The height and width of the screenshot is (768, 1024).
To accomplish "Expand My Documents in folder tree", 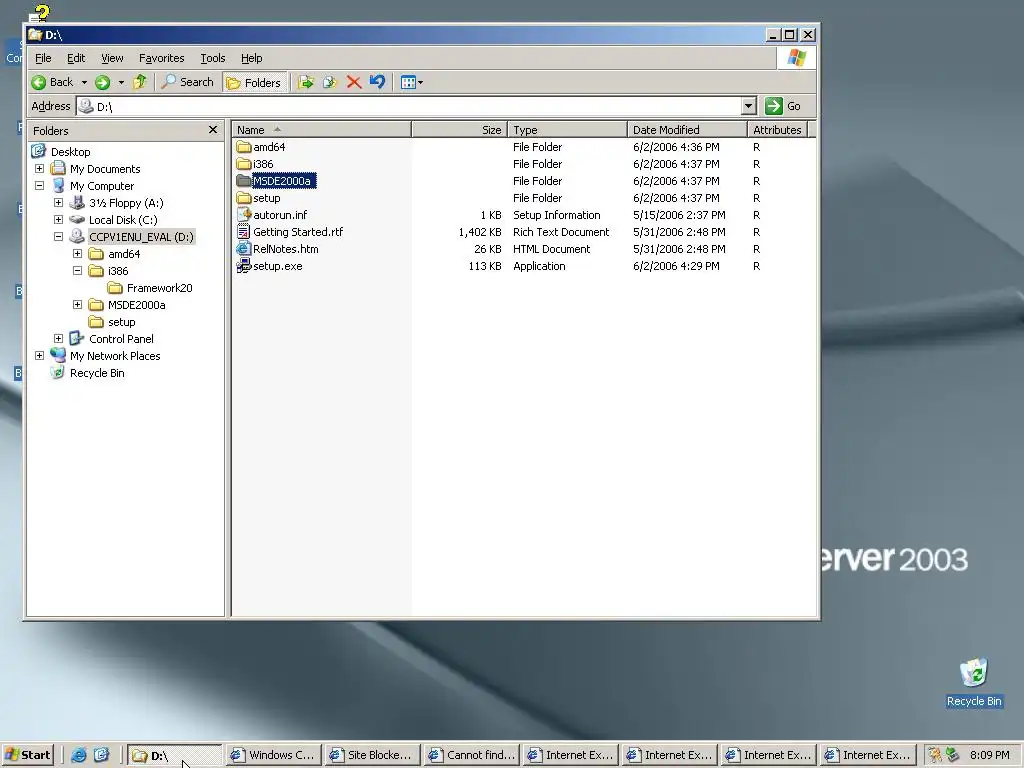I will pyautogui.click(x=39, y=168).
